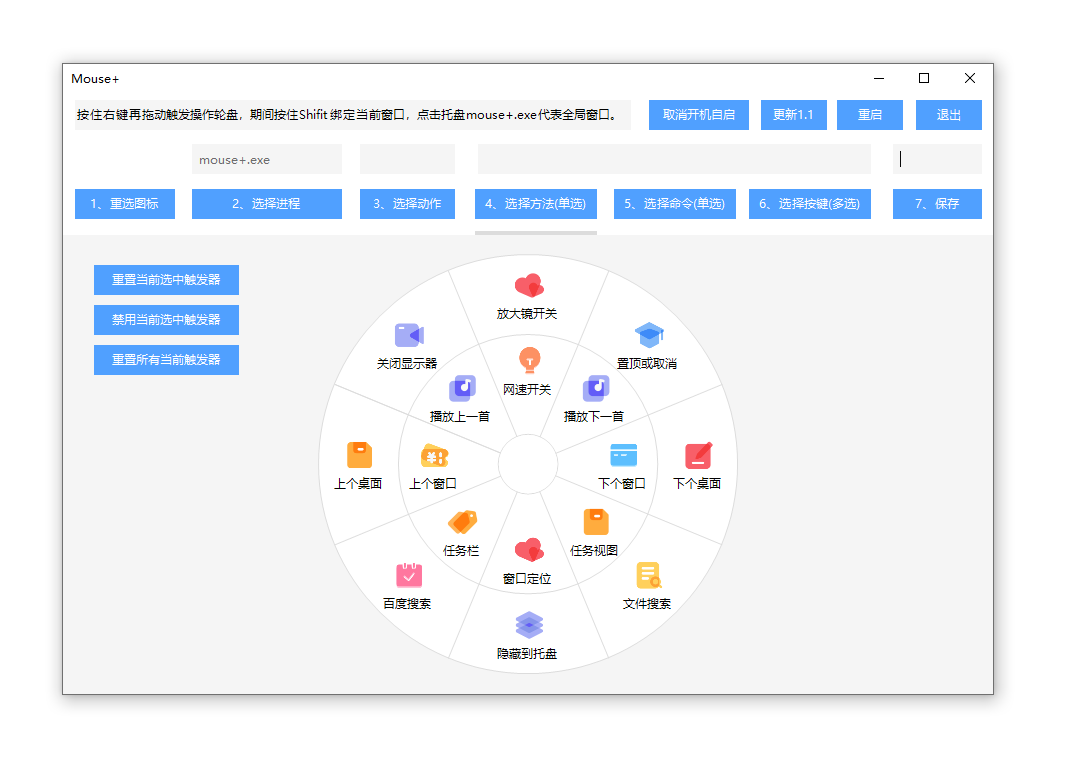
Task: Click the 放大镜开关 heart icon in wheel
Action: click(528, 286)
